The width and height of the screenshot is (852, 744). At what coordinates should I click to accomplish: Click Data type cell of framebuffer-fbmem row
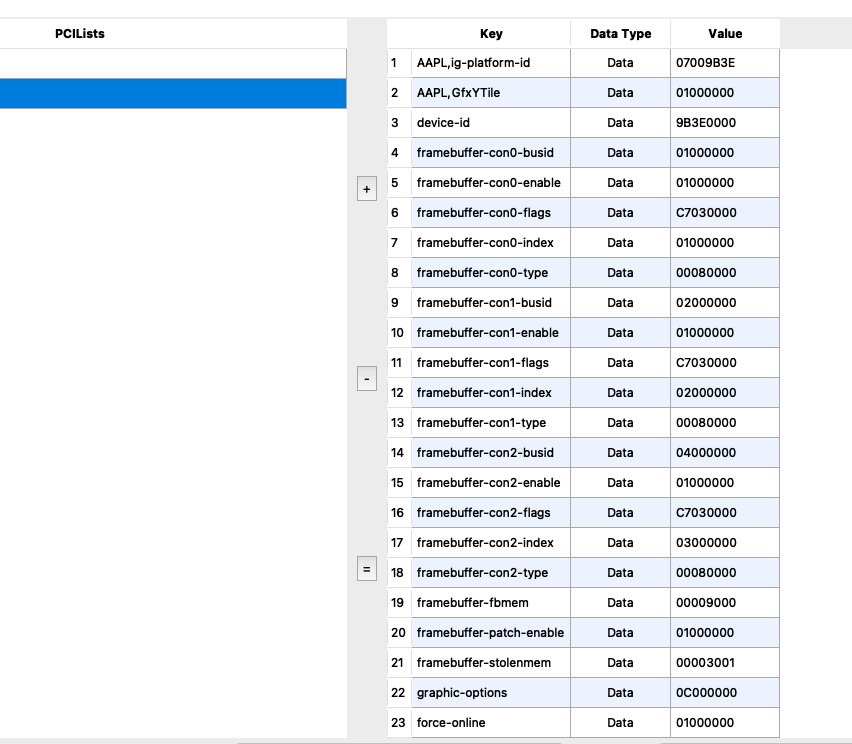coord(621,603)
